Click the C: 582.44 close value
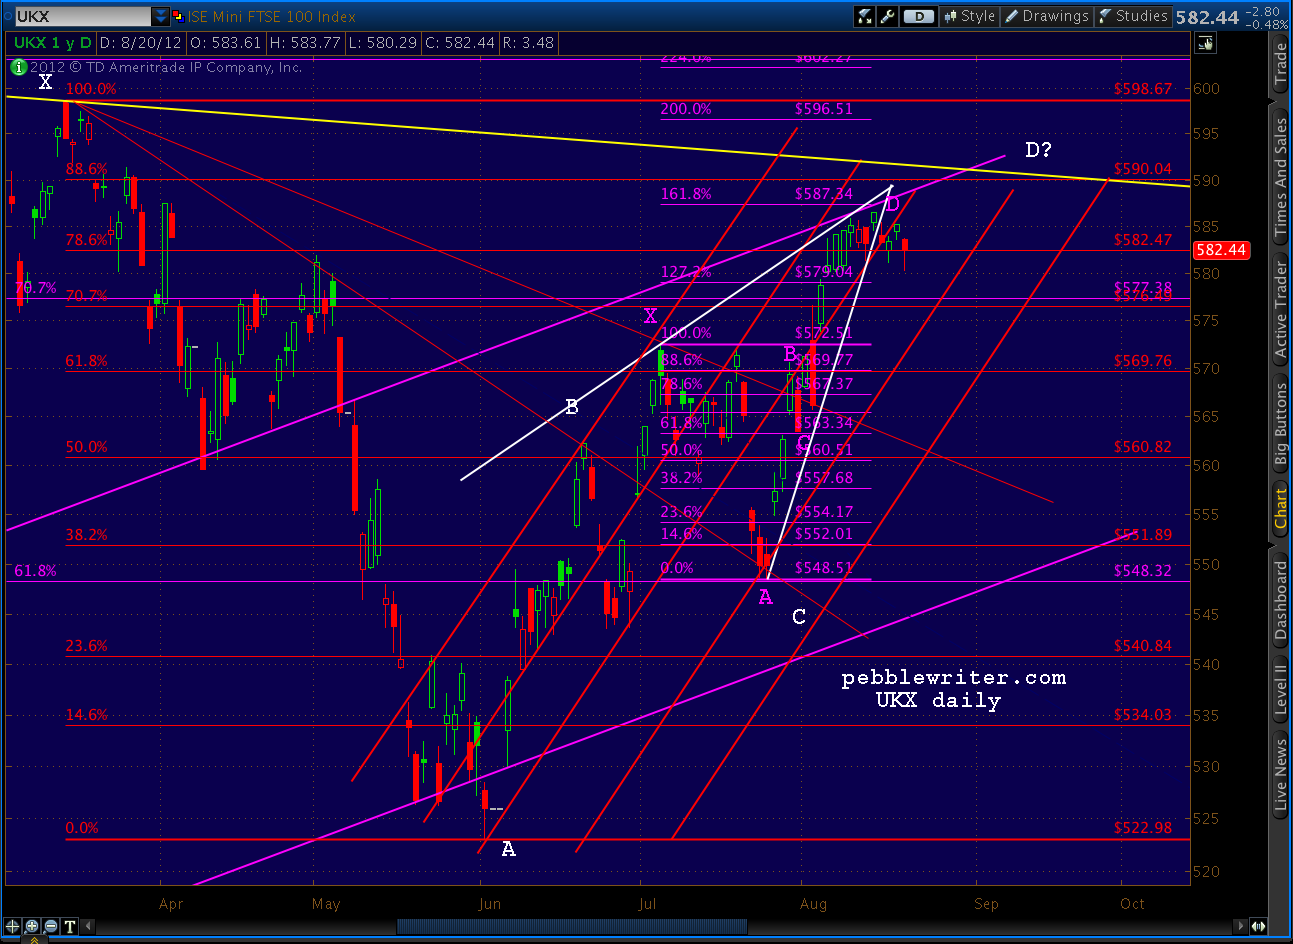This screenshot has height=944, width=1293. coord(461,43)
